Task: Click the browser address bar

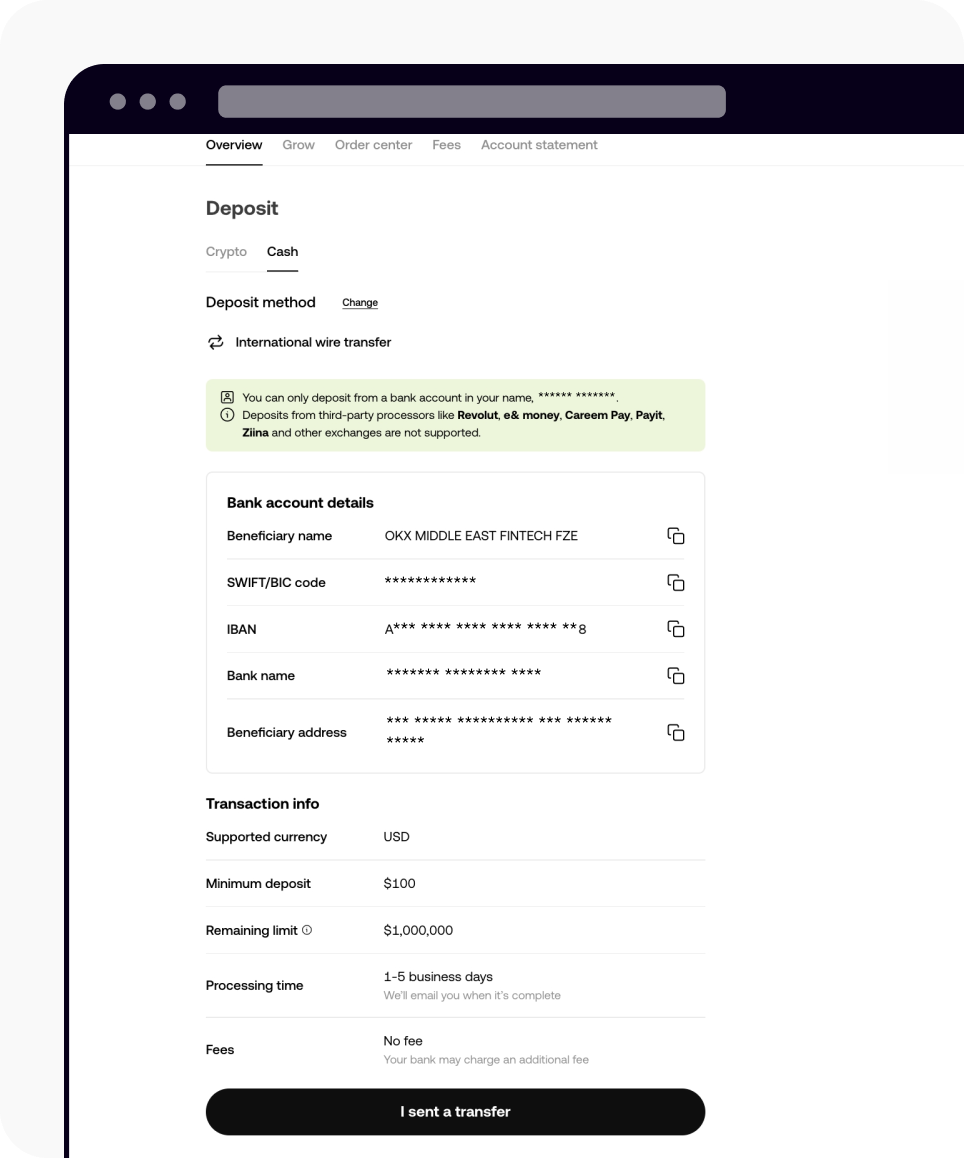Action: [471, 101]
